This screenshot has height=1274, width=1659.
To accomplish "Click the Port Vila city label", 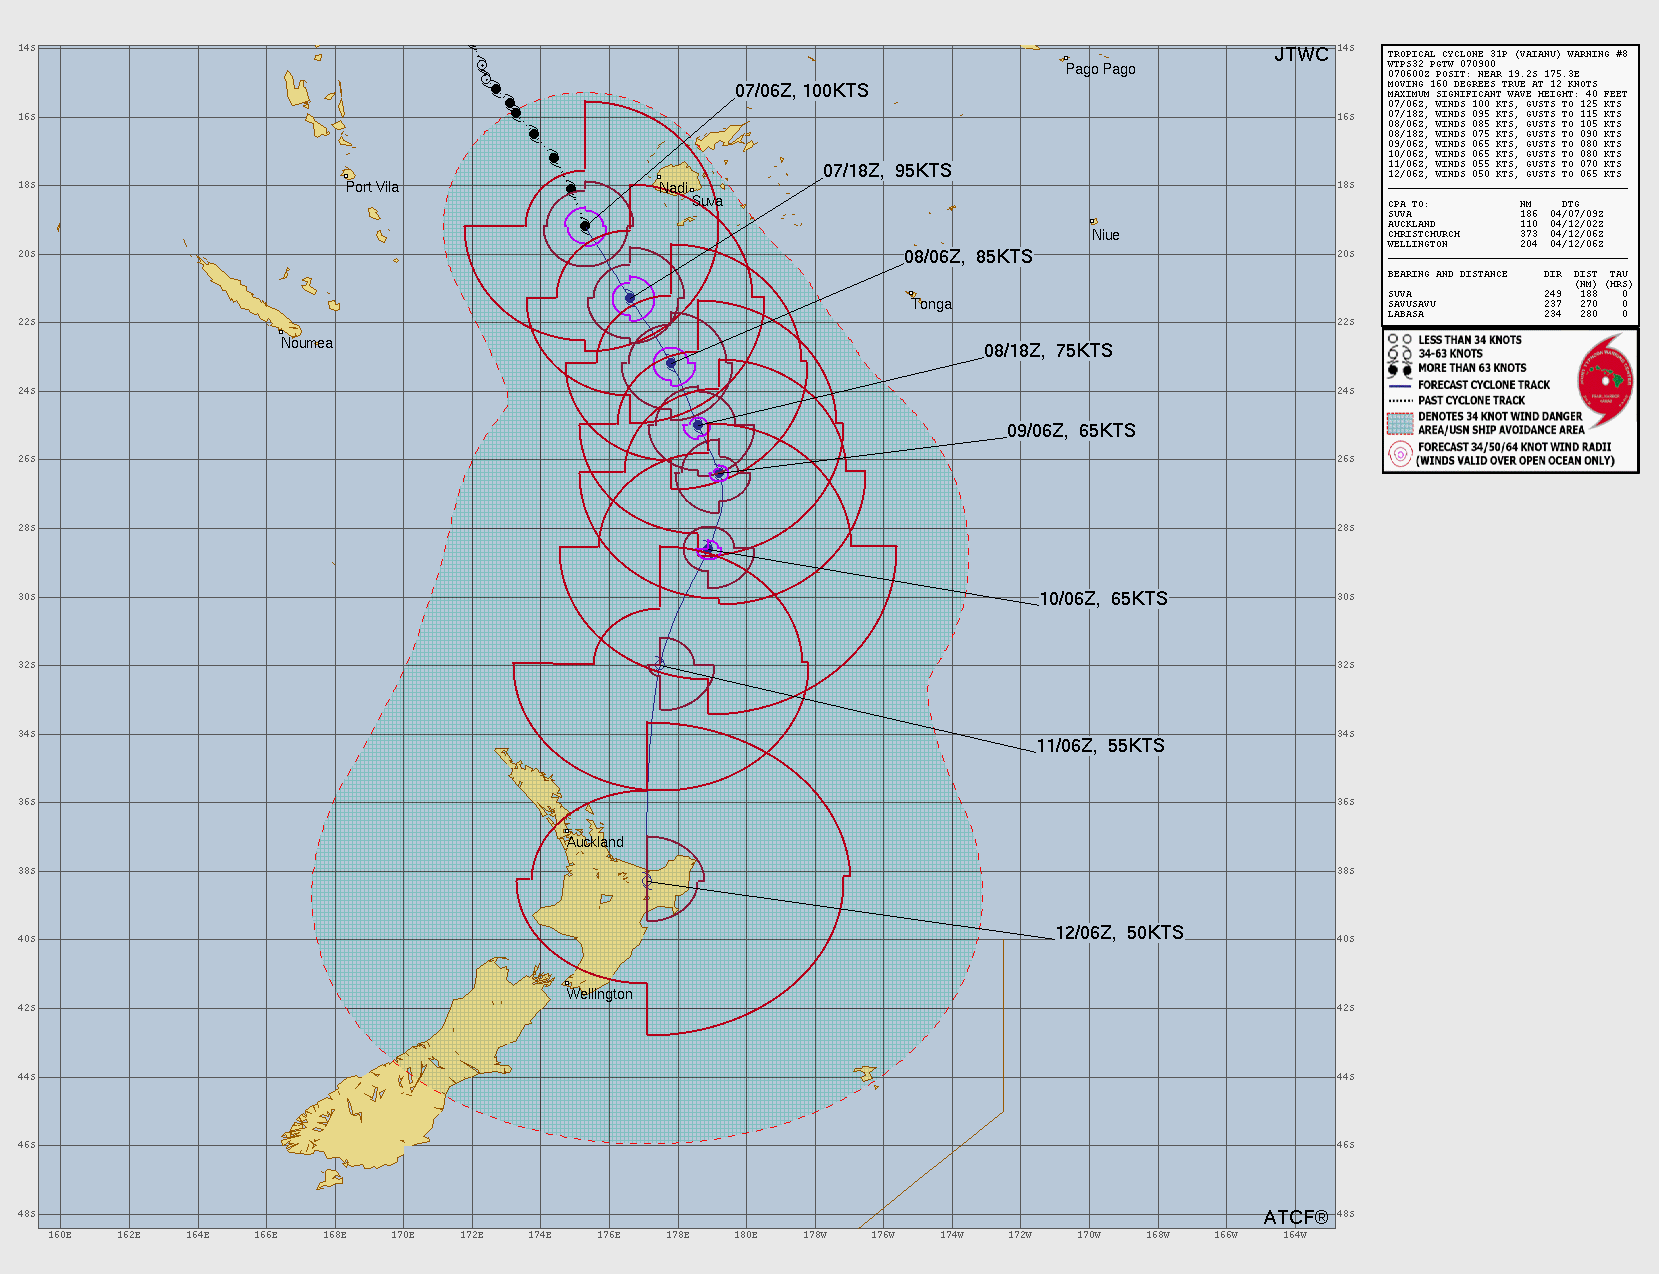I will click(x=372, y=187).
